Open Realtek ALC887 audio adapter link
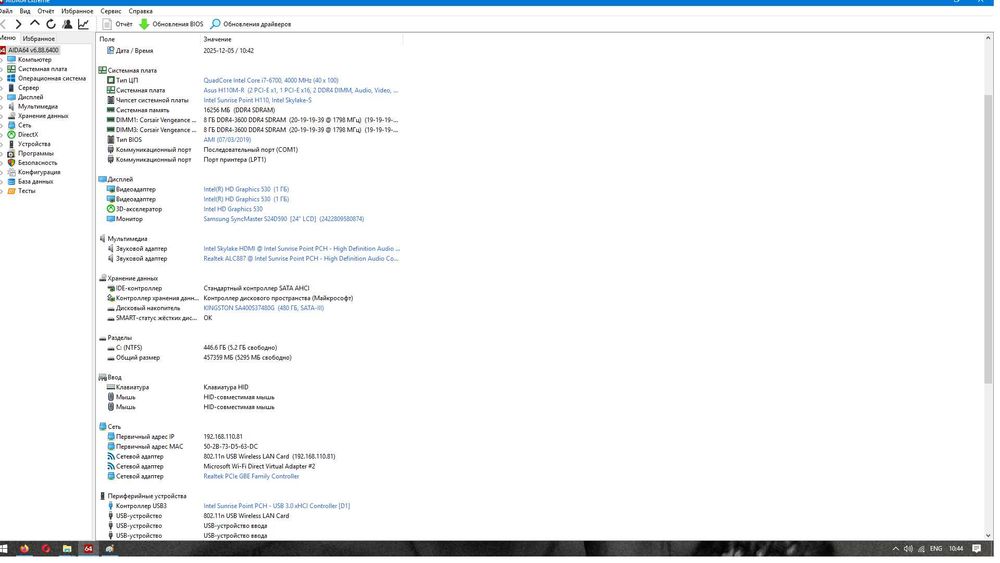1000x563 pixels. click(x=301, y=259)
